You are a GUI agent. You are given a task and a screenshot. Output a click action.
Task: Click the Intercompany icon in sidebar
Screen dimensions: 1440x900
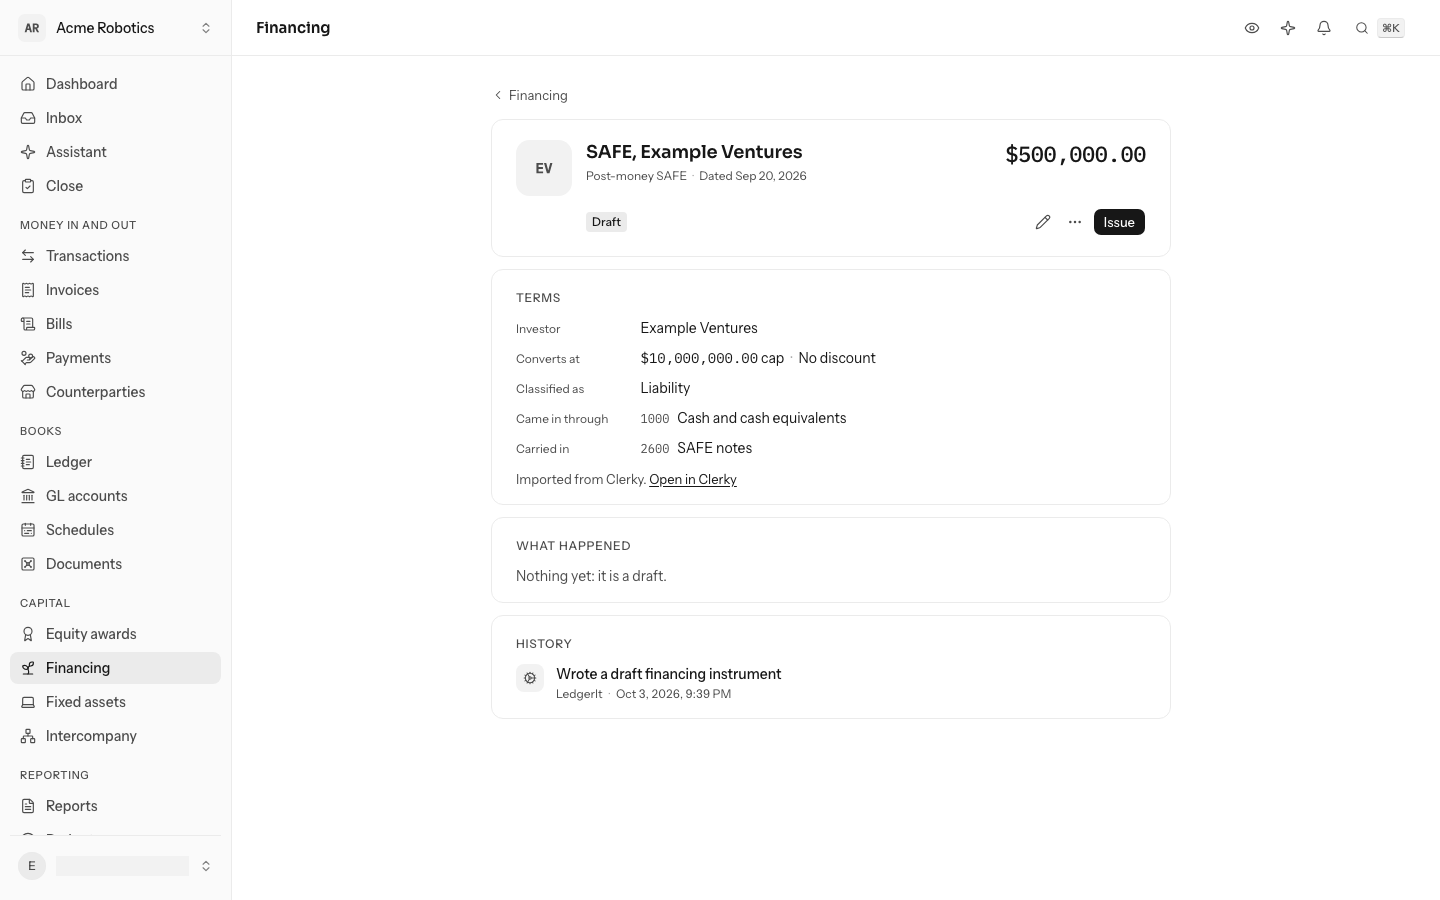(28, 736)
